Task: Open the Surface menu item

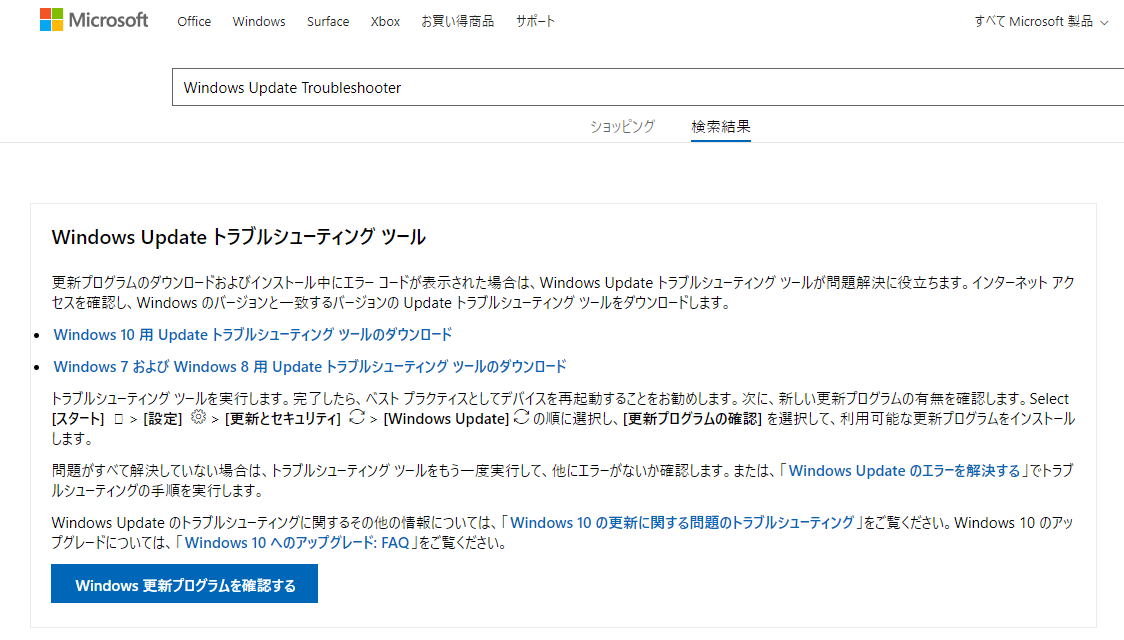Action: coord(327,21)
